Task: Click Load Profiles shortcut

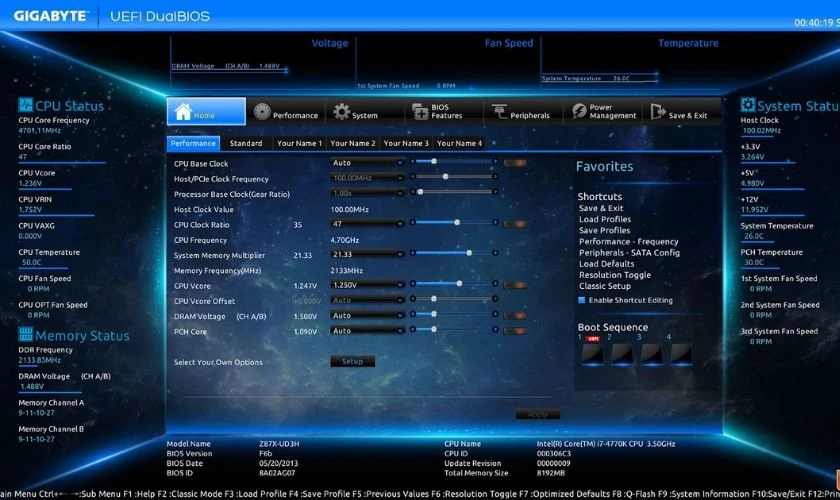Action: 605,219
